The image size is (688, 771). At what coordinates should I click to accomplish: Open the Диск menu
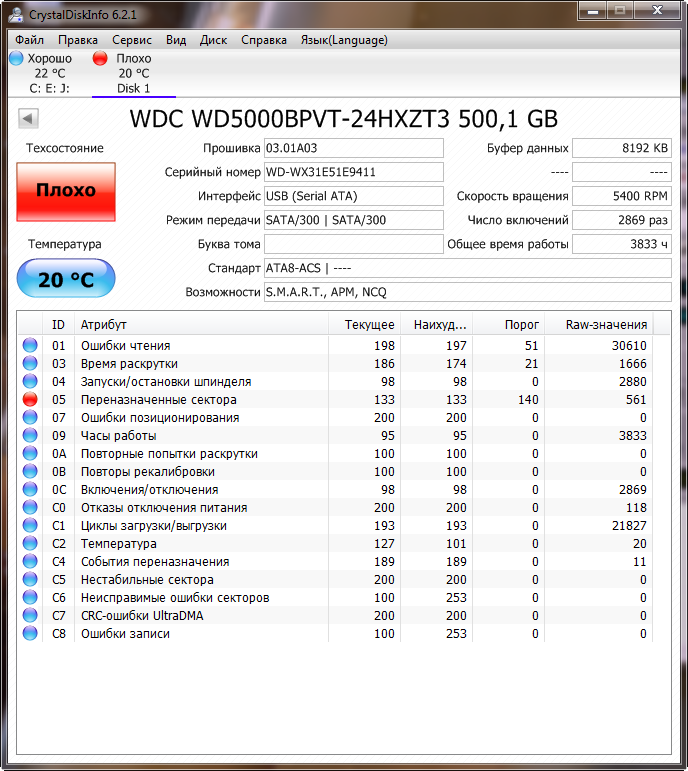click(x=213, y=40)
